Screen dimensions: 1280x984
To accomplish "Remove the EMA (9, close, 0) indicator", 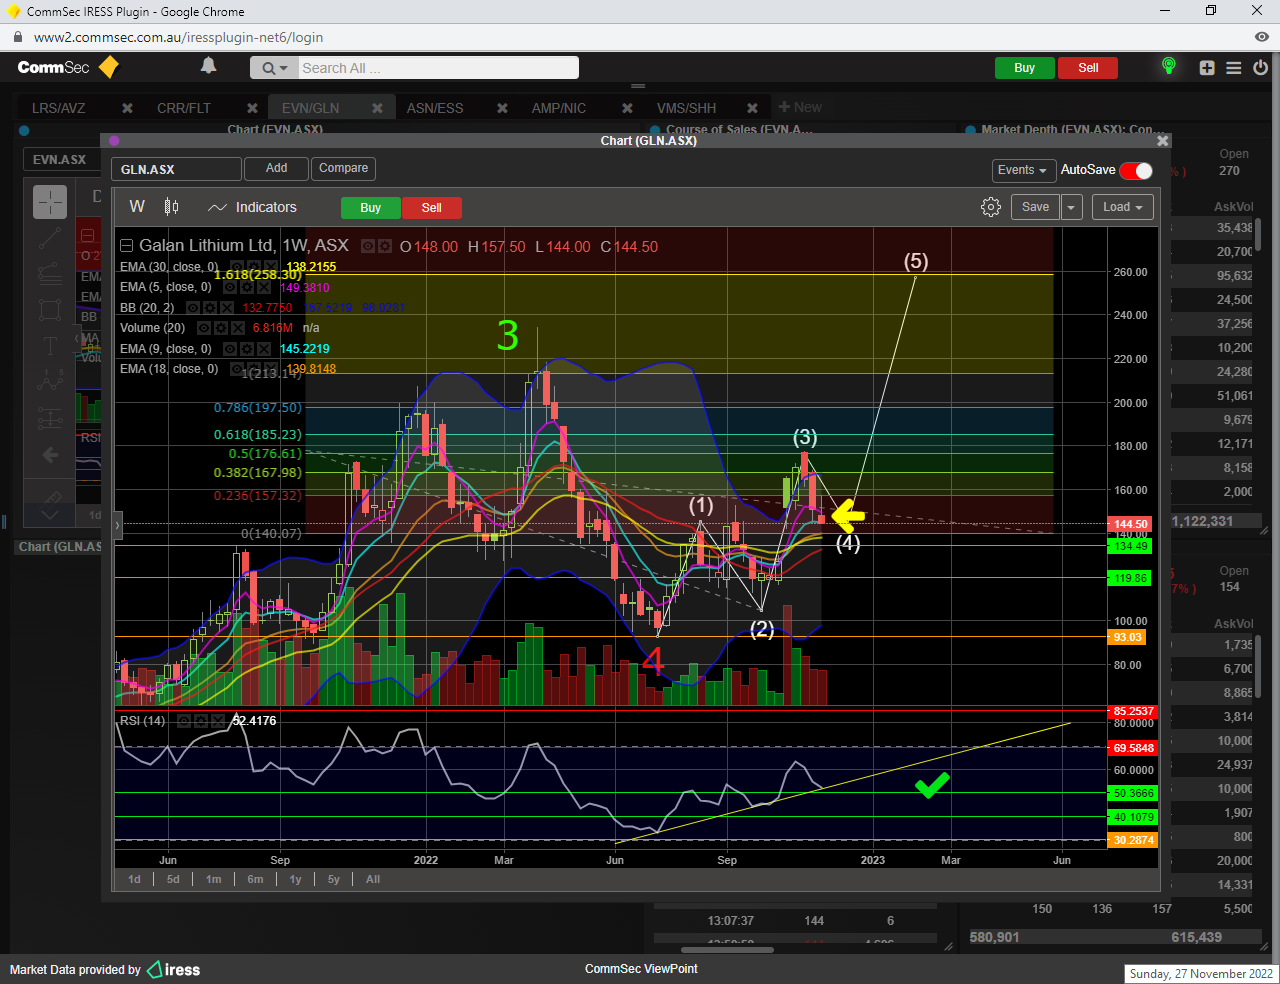I will pyautogui.click(x=264, y=349).
